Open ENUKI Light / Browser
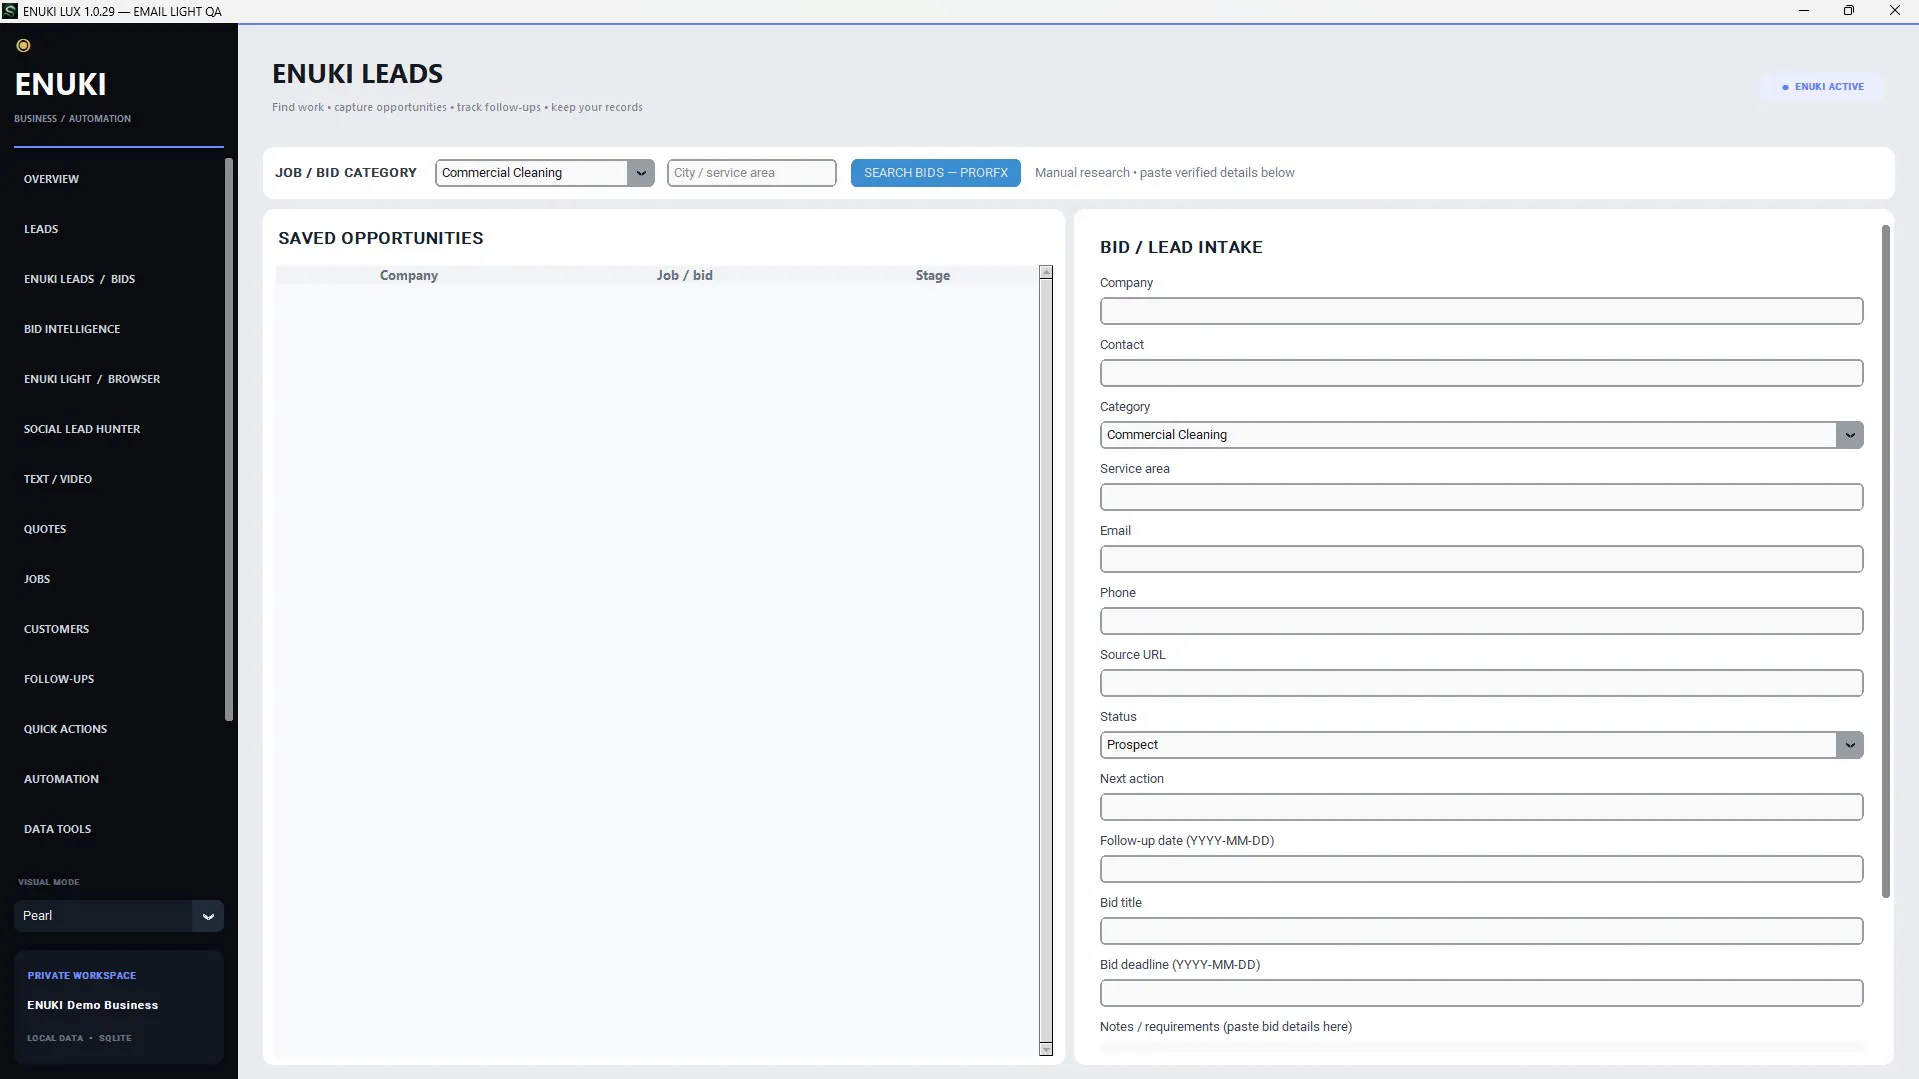1919x1079 pixels. [92, 379]
